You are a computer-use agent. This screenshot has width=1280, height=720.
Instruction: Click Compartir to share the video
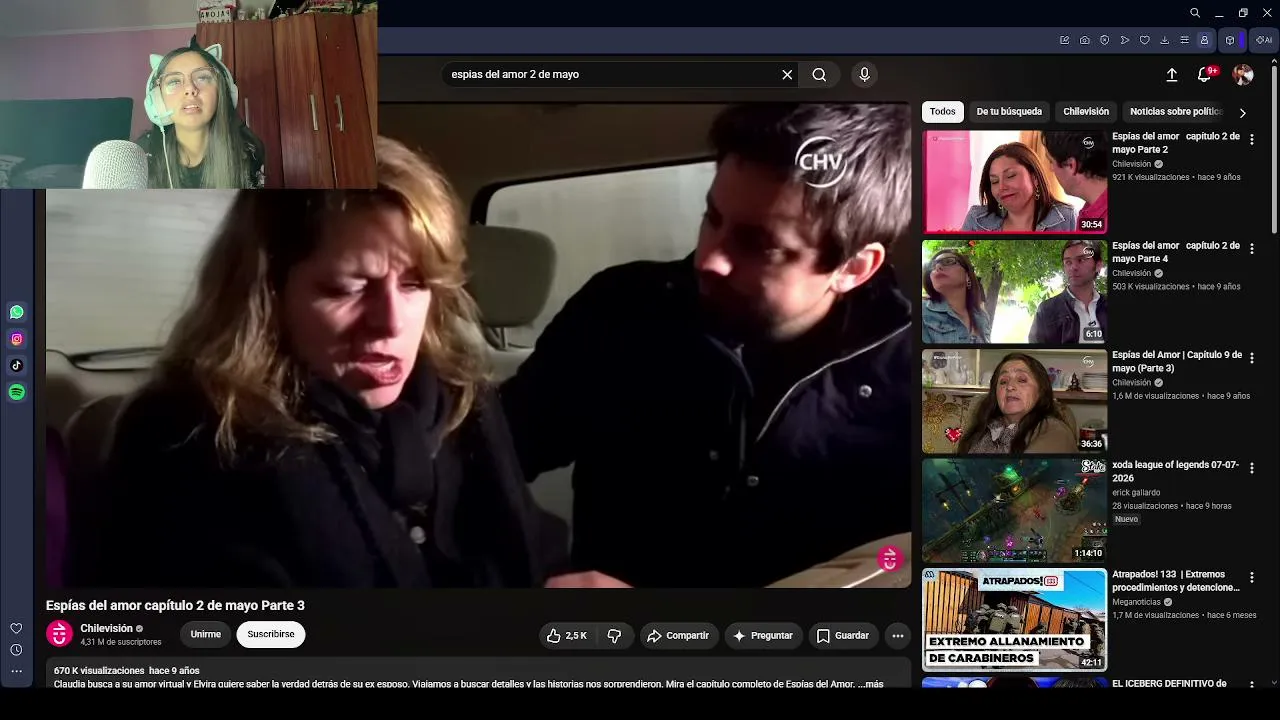678,635
